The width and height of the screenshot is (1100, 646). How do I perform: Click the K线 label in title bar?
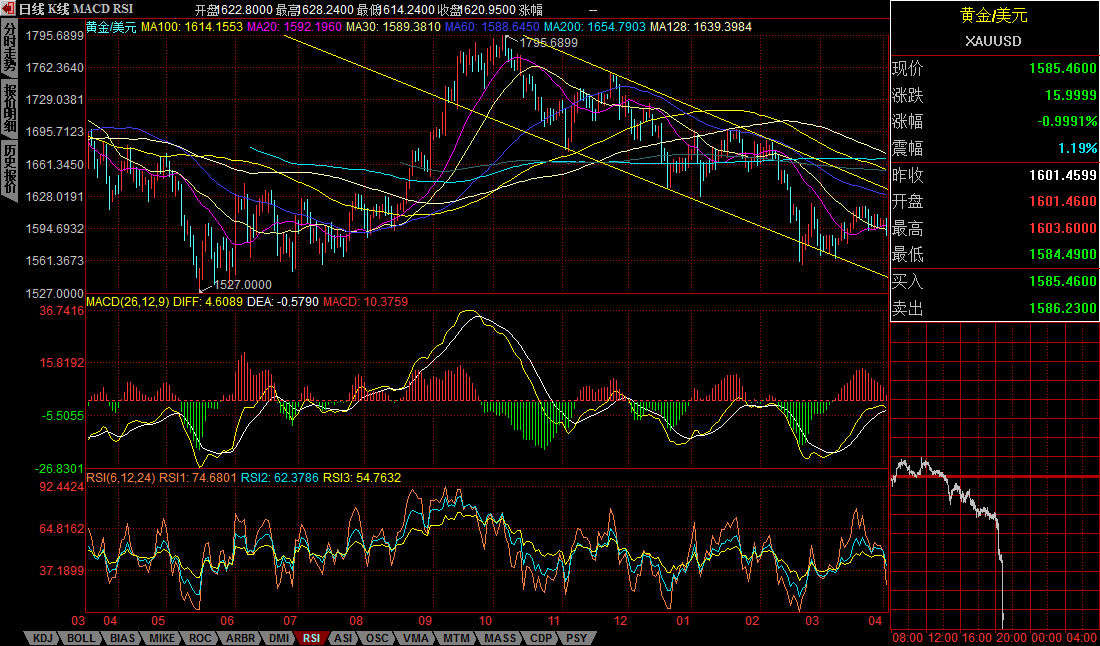58,10
